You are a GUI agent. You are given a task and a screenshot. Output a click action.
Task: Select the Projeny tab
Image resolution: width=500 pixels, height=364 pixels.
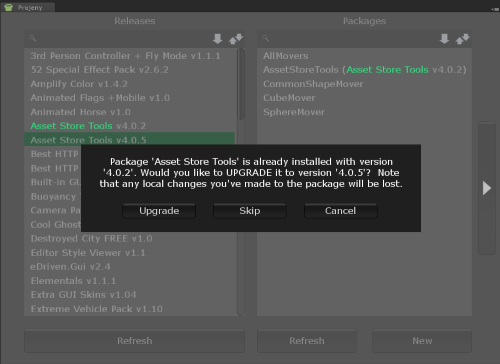[28, 7]
